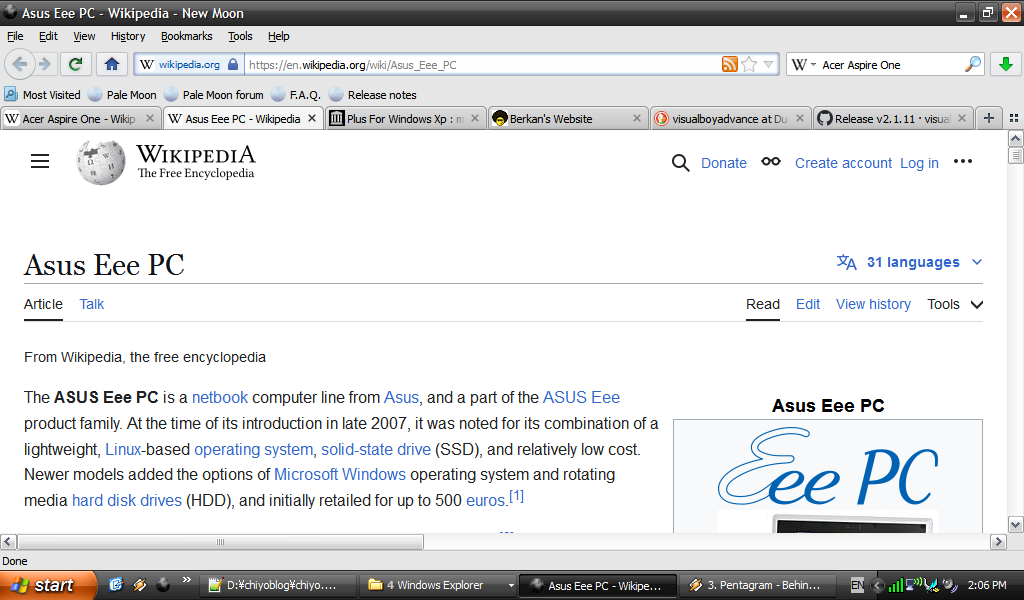
Task: Close the Plus For Windows Xp tab
Action: (475, 118)
